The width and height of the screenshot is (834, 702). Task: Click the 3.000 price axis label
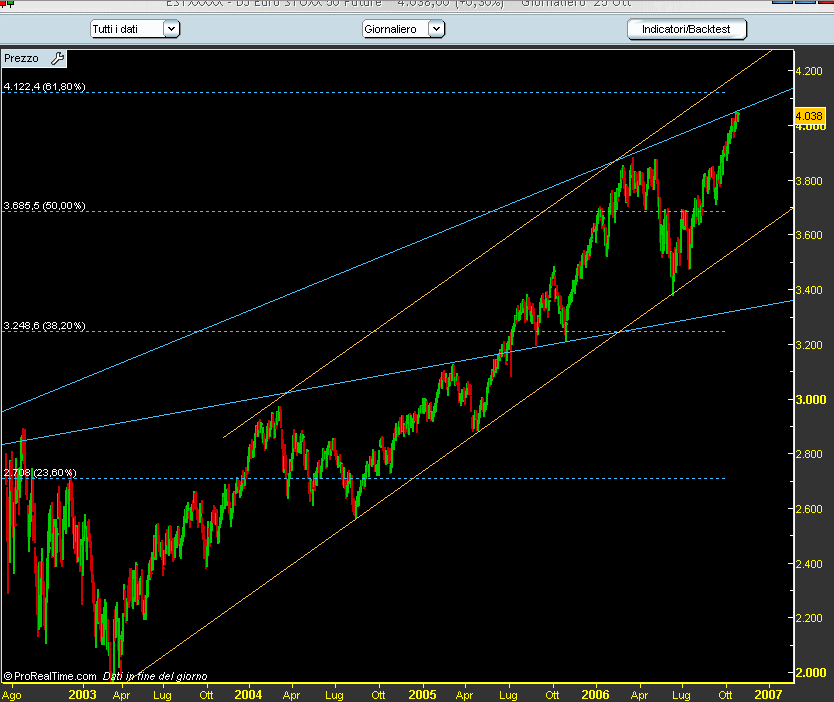point(811,400)
